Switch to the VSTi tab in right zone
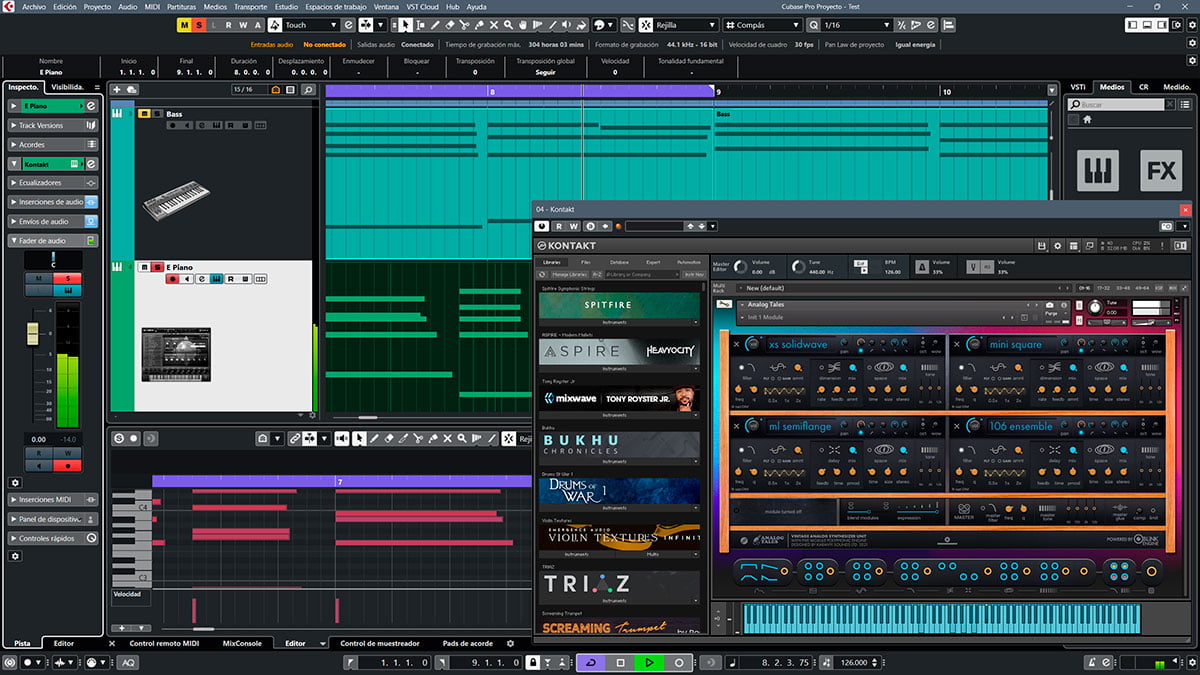The image size is (1200, 675). 1078,87
